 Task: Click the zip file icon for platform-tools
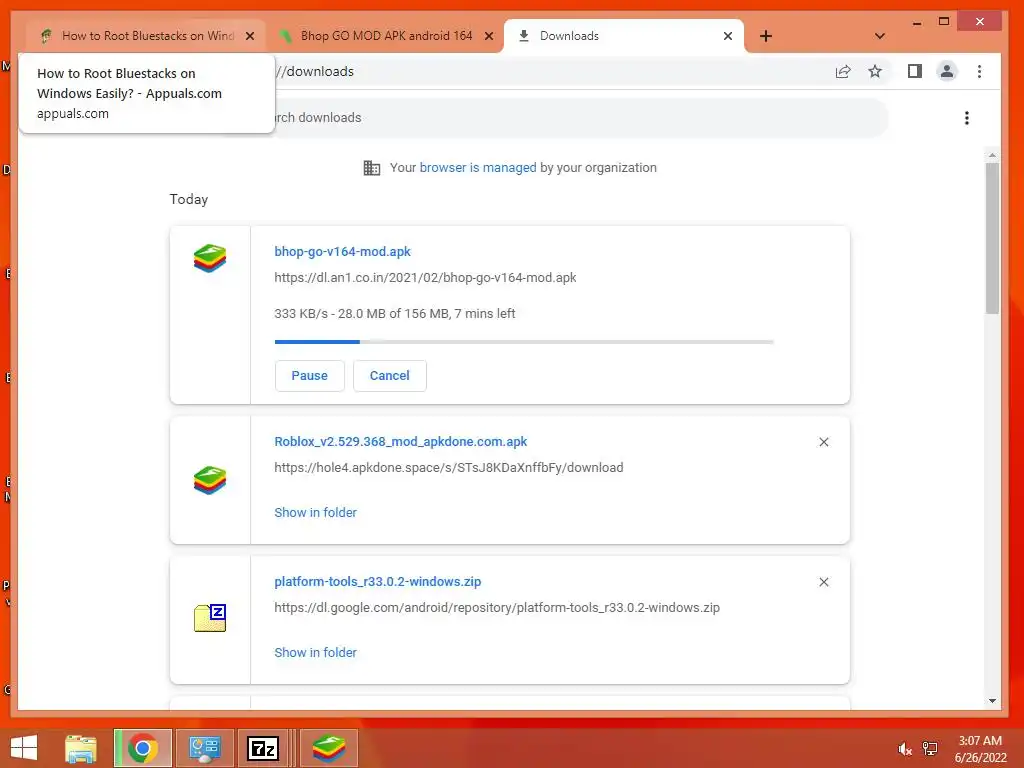210,618
